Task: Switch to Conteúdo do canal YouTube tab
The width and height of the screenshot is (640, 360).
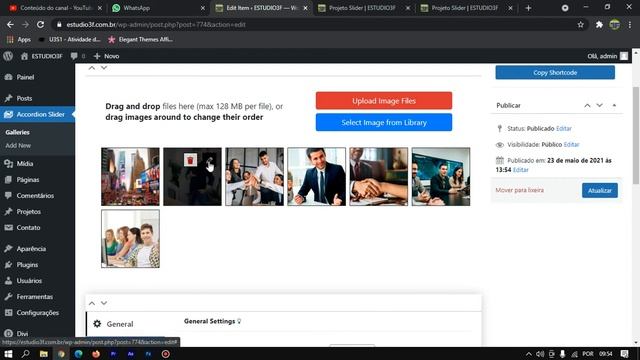Action: (56, 8)
